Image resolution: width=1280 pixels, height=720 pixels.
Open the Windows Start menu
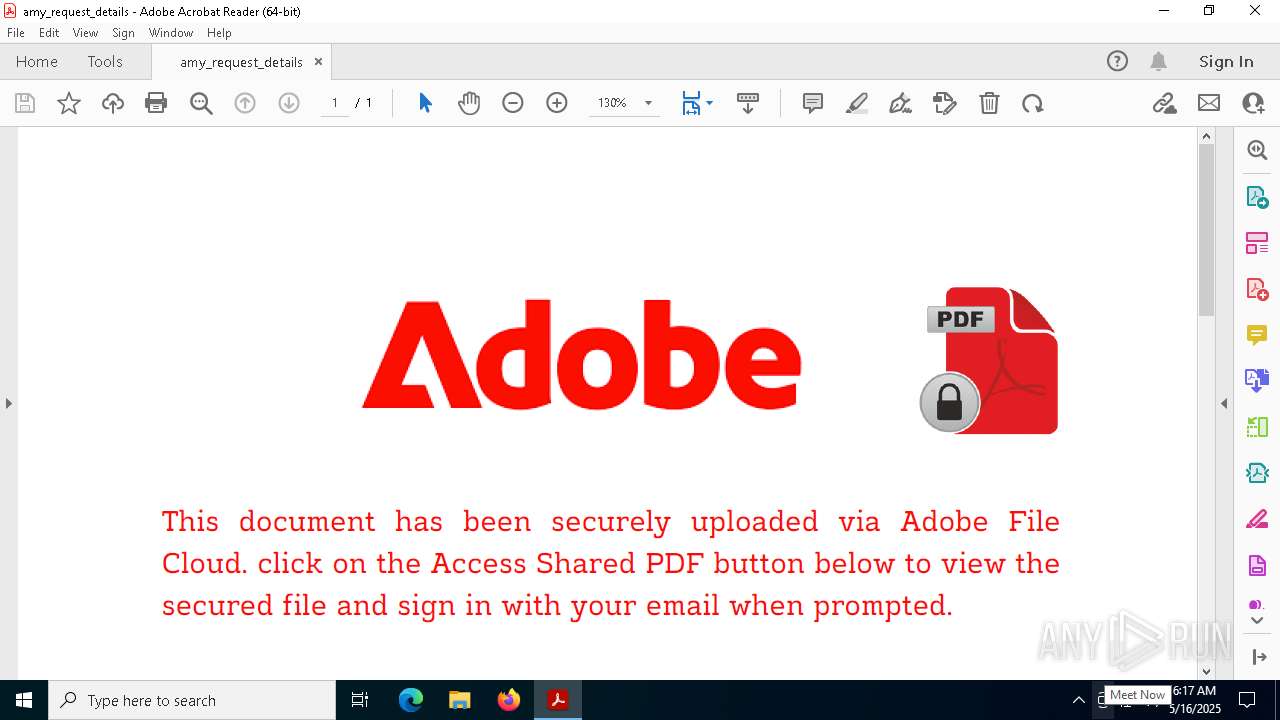tap(24, 700)
